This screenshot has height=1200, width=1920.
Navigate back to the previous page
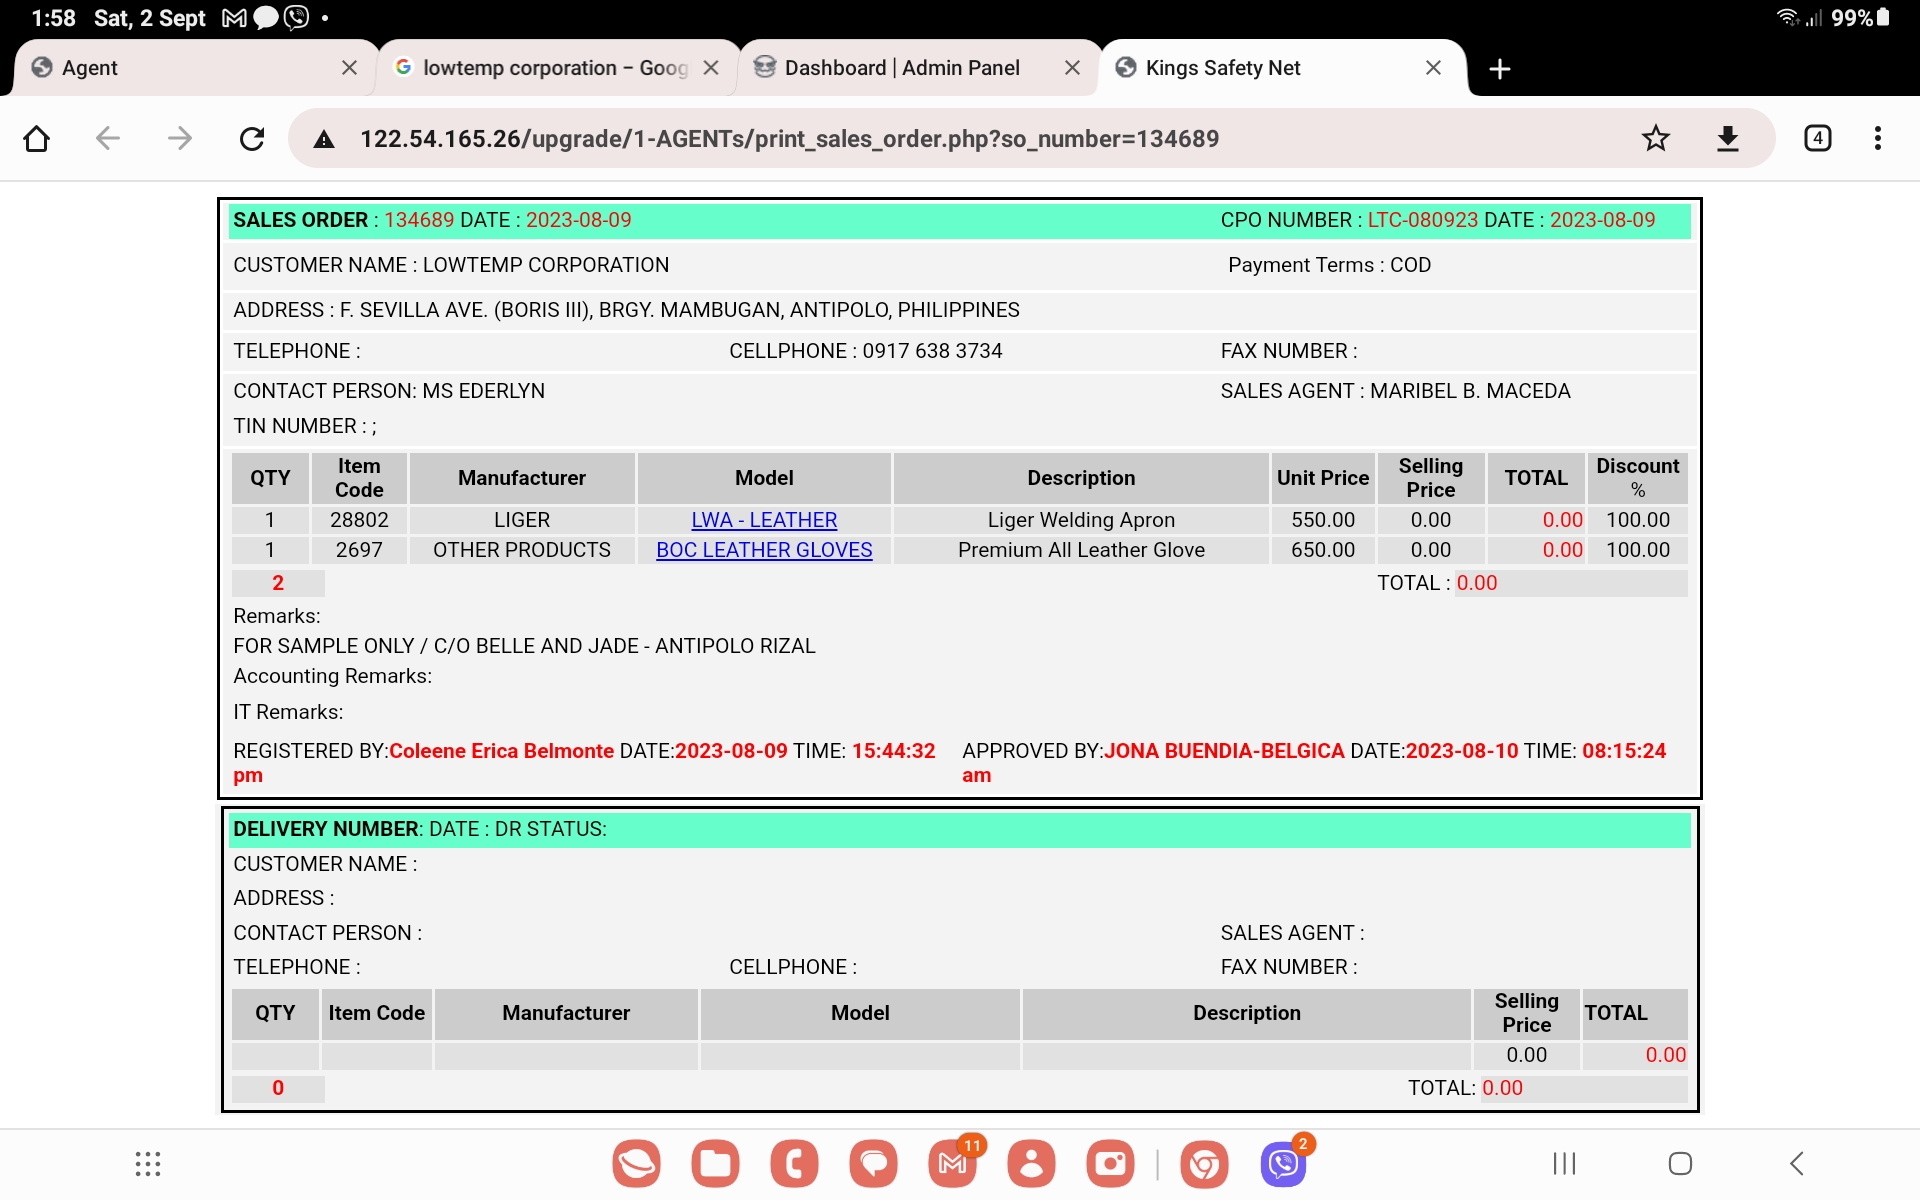click(108, 138)
